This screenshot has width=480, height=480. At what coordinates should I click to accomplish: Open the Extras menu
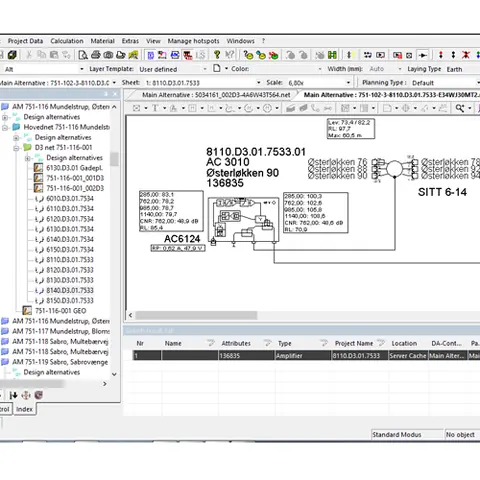click(x=130, y=41)
